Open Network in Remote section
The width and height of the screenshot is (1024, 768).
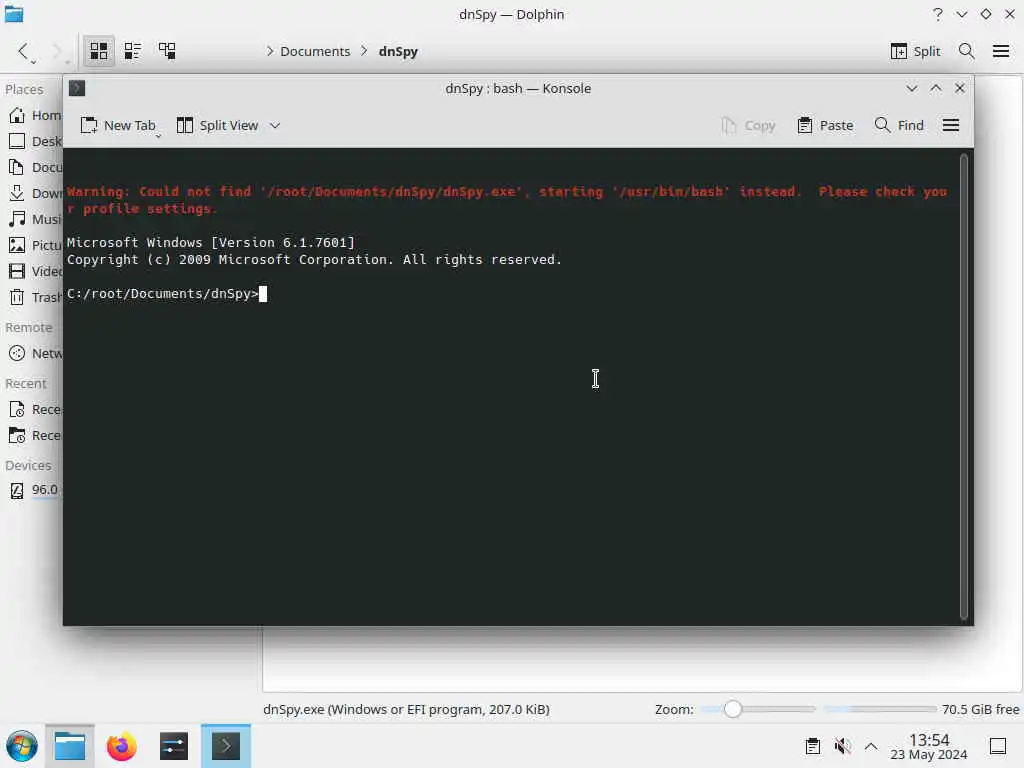coord(34,353)
